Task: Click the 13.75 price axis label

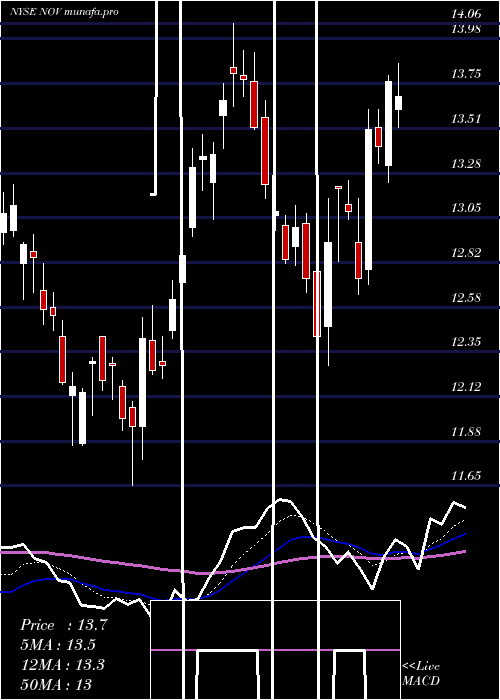Action: pyautogui.click(x=466, y=74)
